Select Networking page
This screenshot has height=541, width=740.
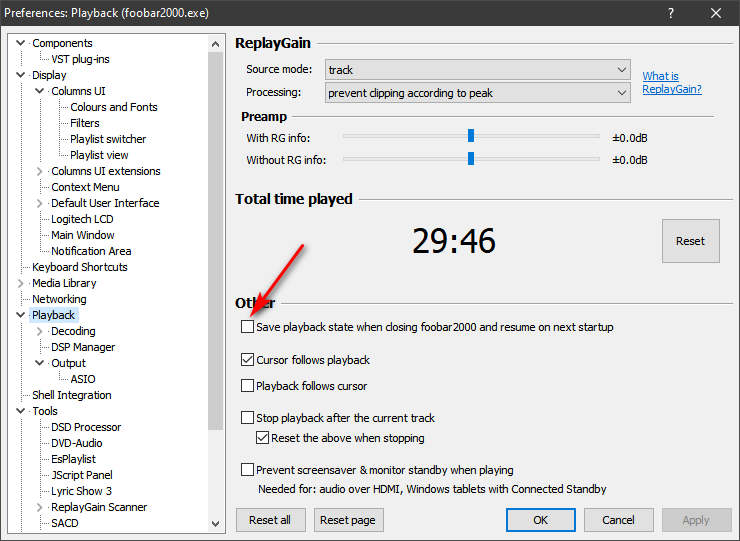(x=59, y=299)
